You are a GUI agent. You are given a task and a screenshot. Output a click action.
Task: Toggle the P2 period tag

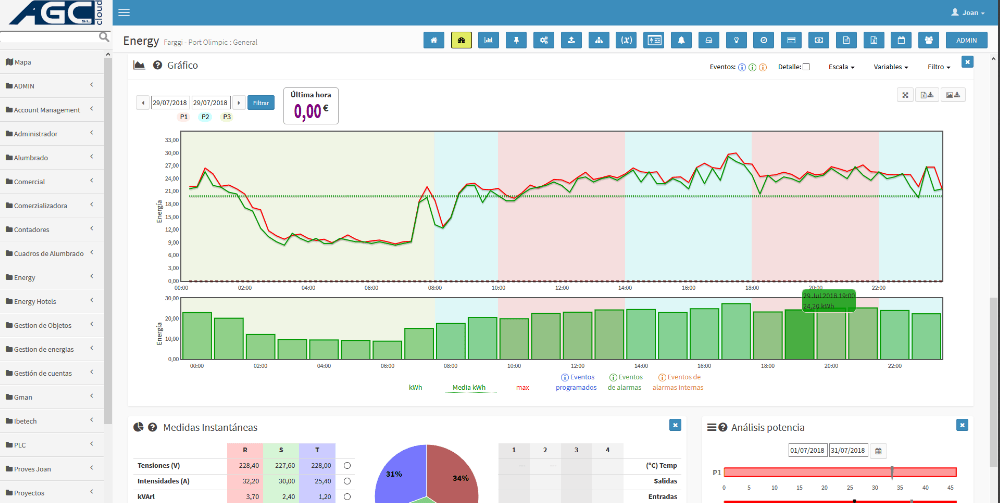205,117
